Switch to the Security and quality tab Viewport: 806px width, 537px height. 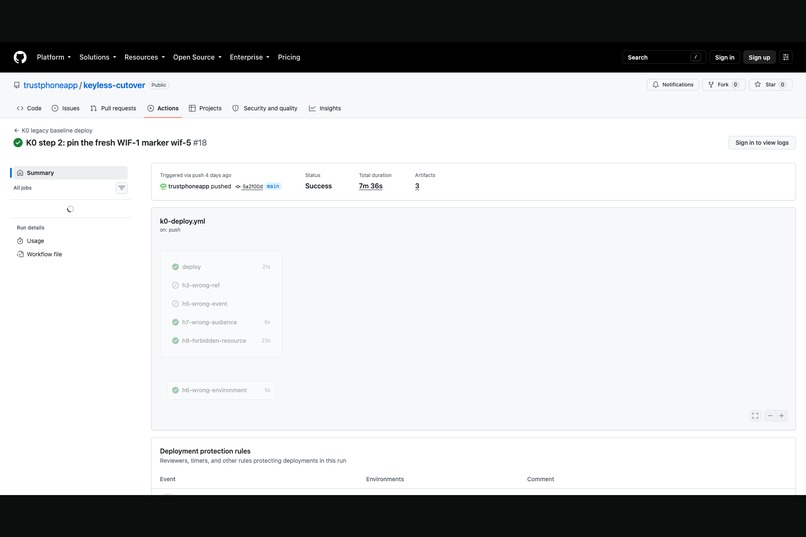265,108
